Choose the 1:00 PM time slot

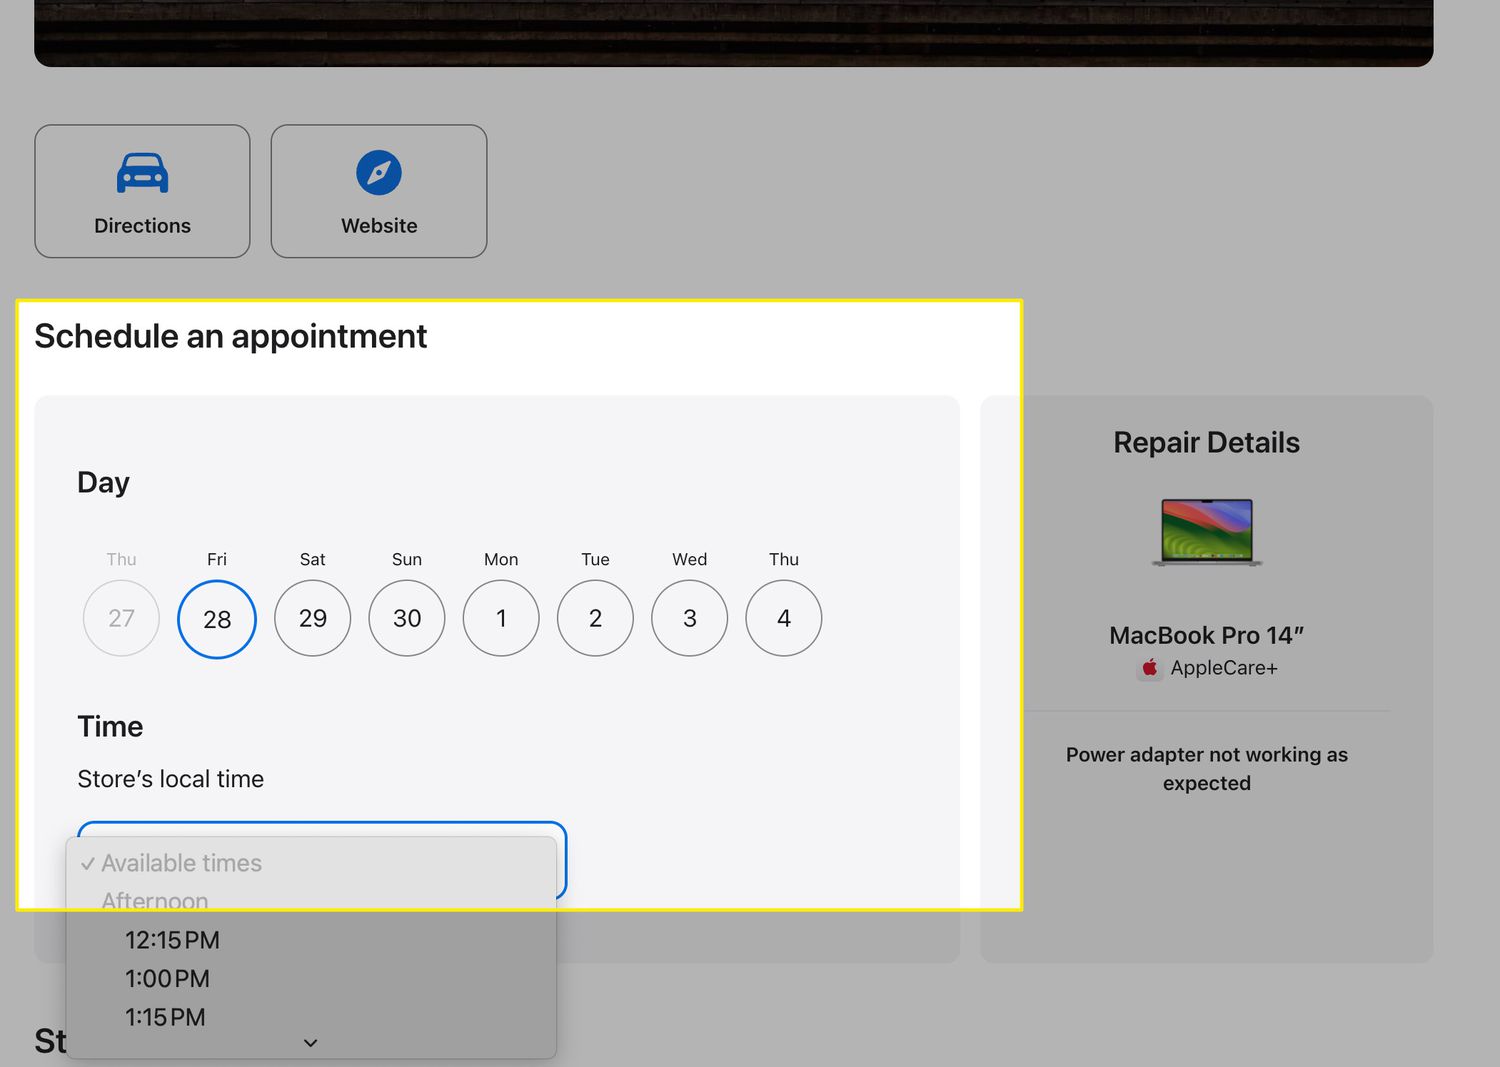[167, 979]
